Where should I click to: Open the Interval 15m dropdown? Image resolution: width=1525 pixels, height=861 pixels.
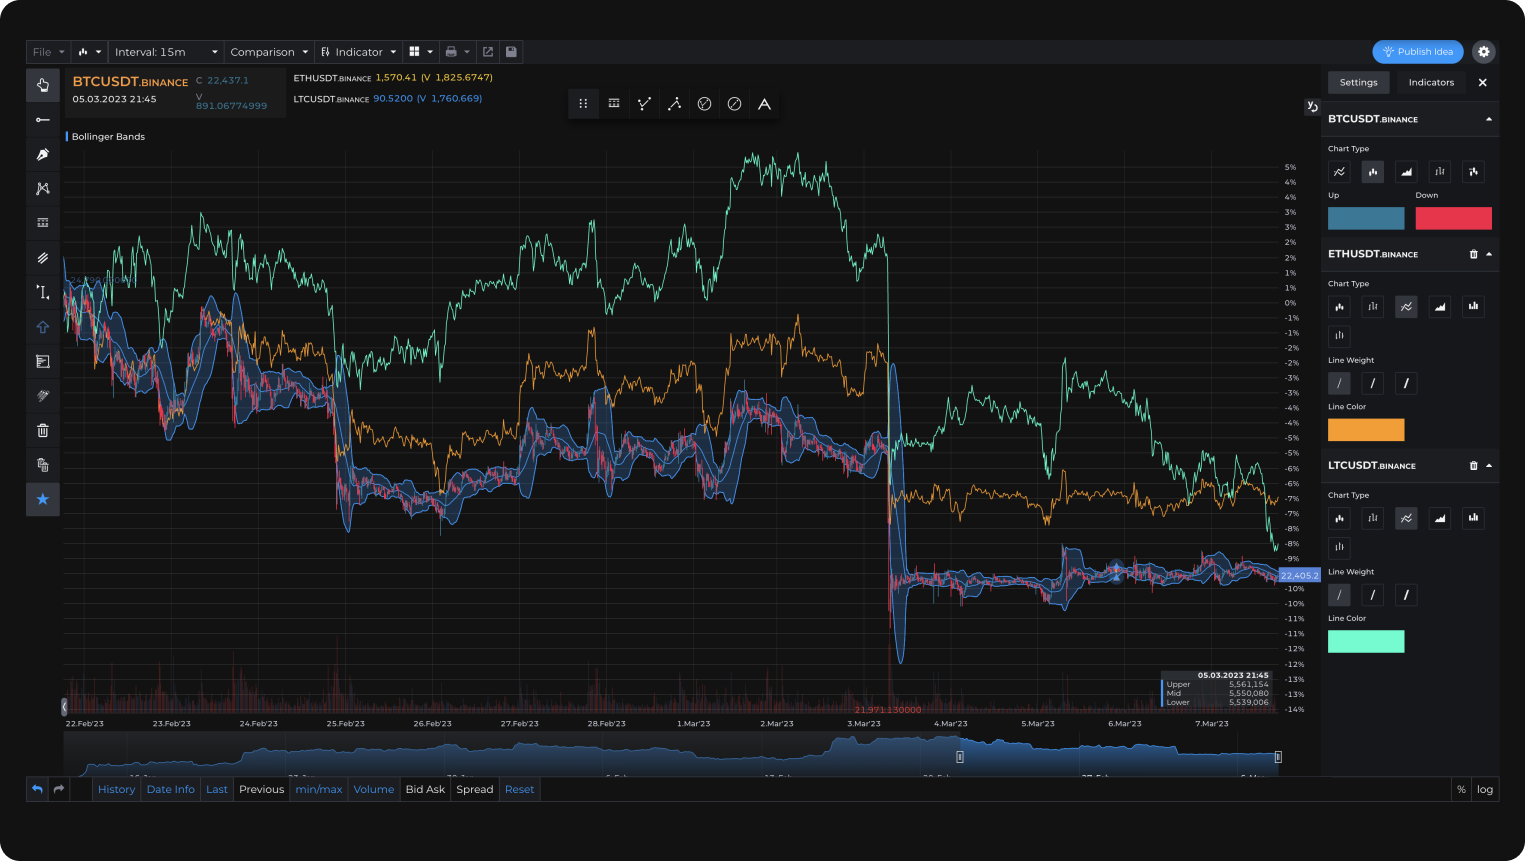coord(166,52)
